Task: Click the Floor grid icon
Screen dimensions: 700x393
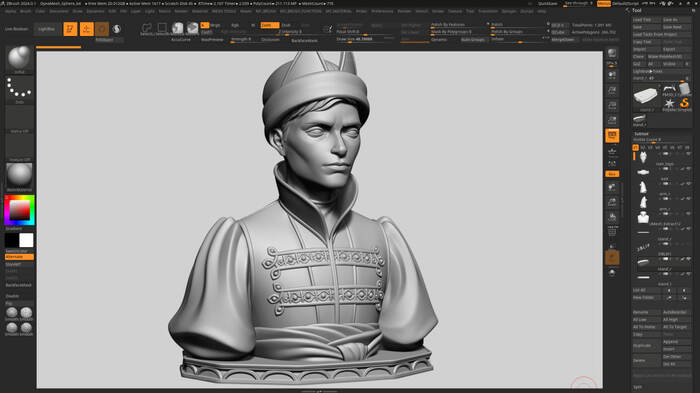Action: (x=612, y=152)
